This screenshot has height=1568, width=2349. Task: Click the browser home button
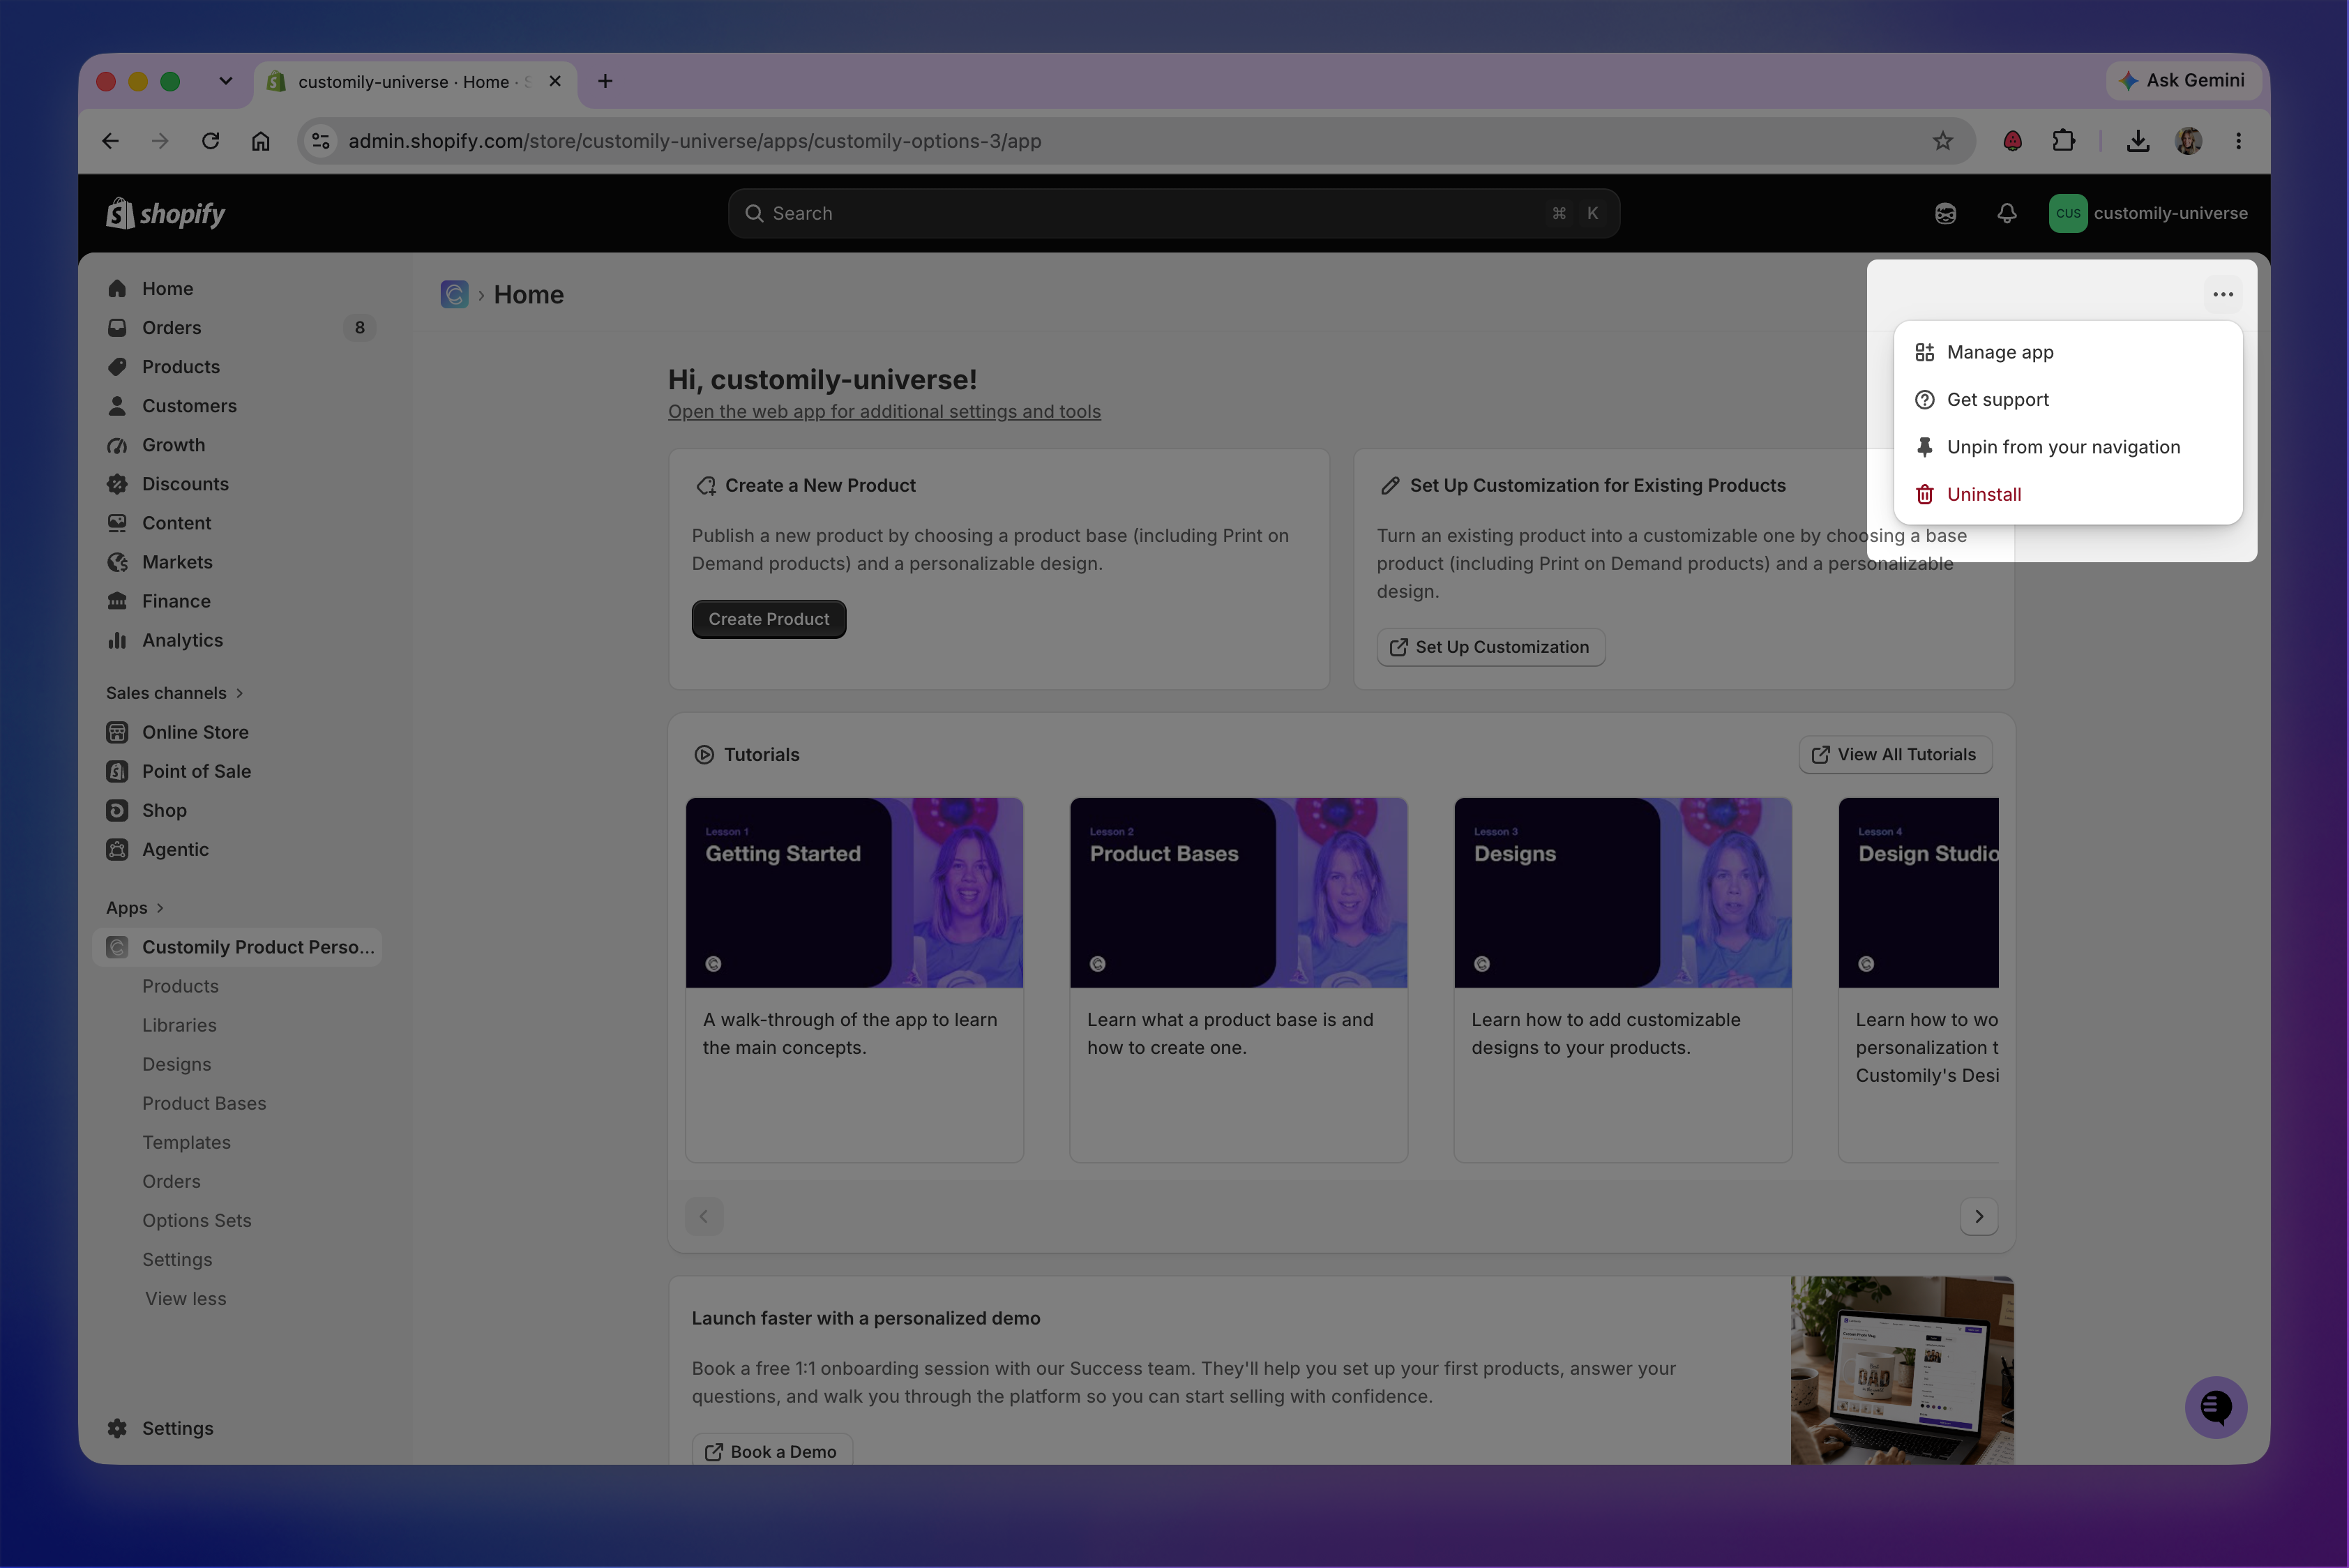tap(260, 141)
